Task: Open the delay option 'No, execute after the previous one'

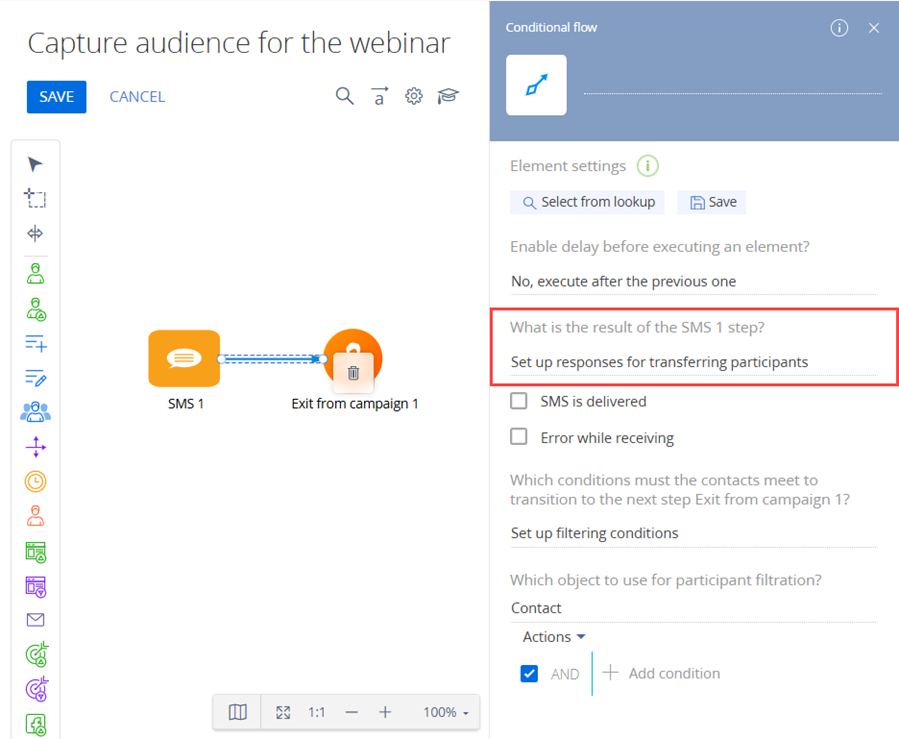Action: [x=623, y=281]
